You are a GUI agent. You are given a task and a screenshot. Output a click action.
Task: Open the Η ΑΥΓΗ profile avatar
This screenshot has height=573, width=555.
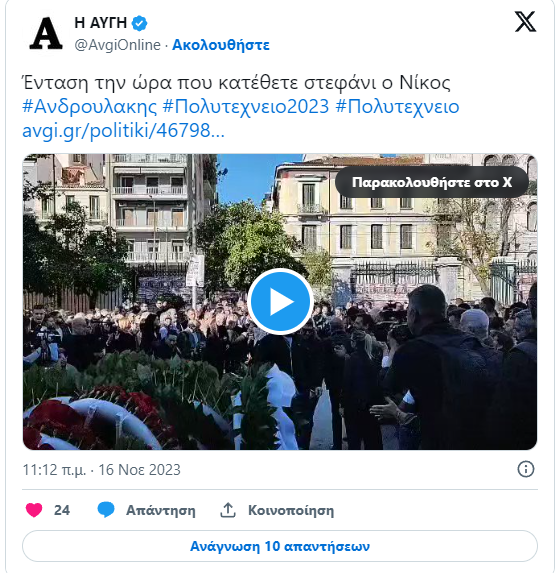tap(46, 33)
